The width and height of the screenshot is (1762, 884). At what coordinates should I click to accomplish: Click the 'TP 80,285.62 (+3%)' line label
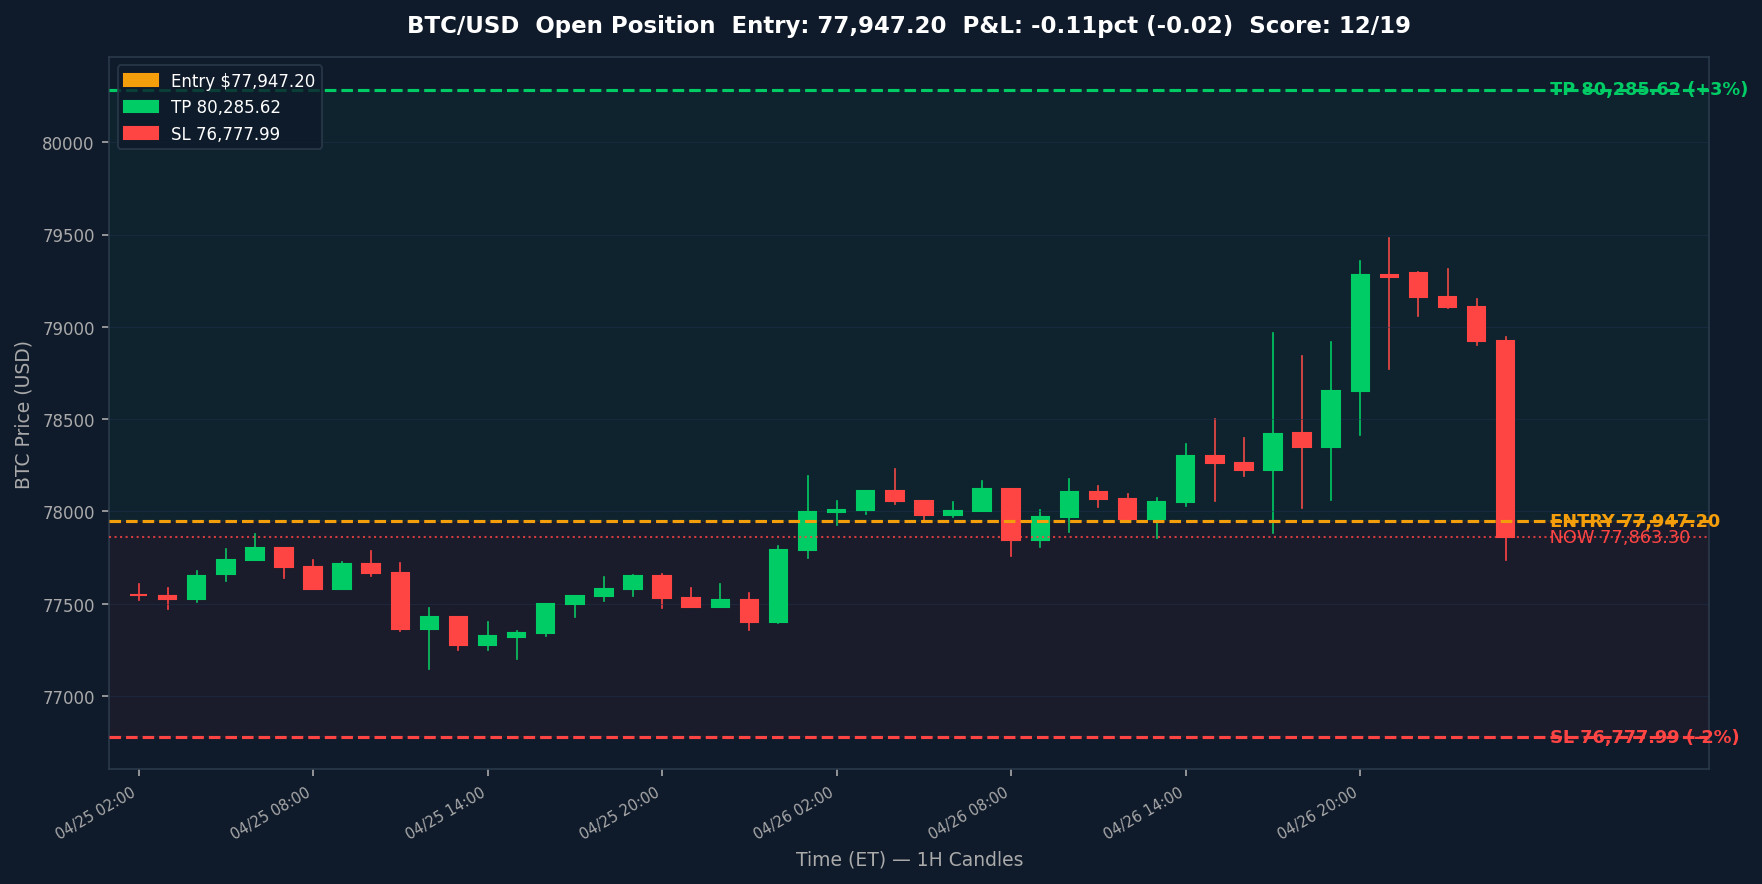[x=1649, y=90]
